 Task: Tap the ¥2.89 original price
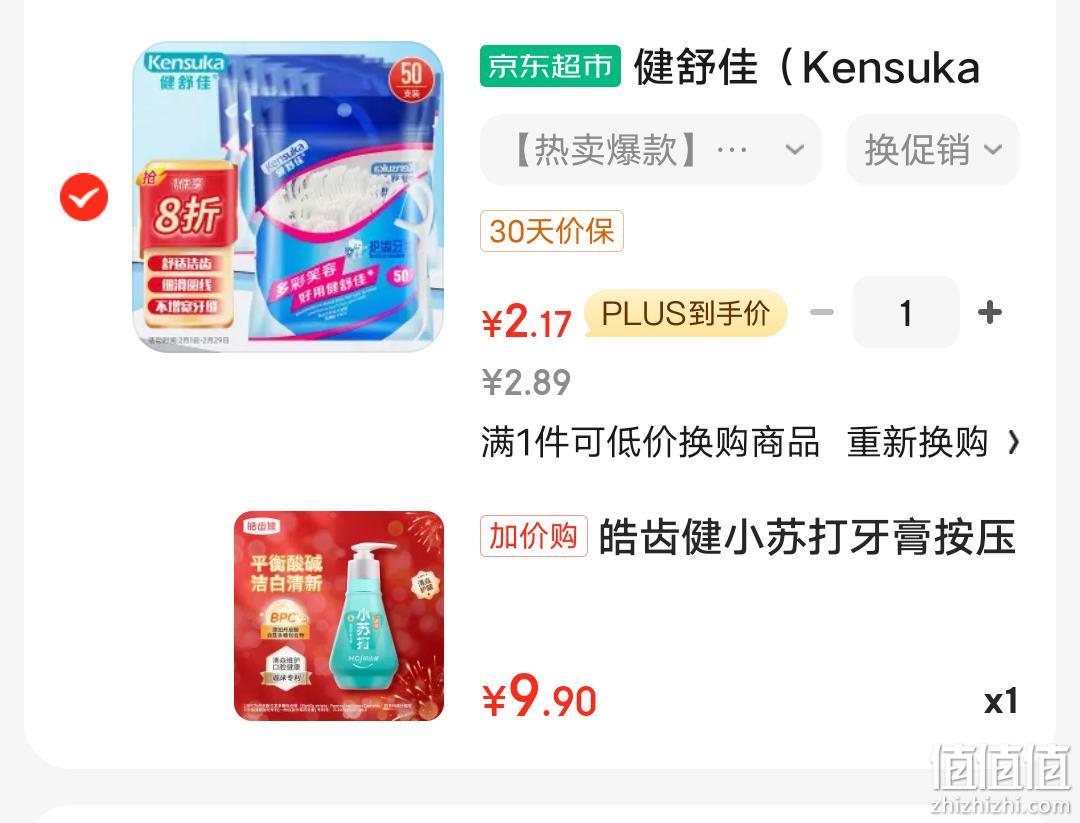point(526,382)
